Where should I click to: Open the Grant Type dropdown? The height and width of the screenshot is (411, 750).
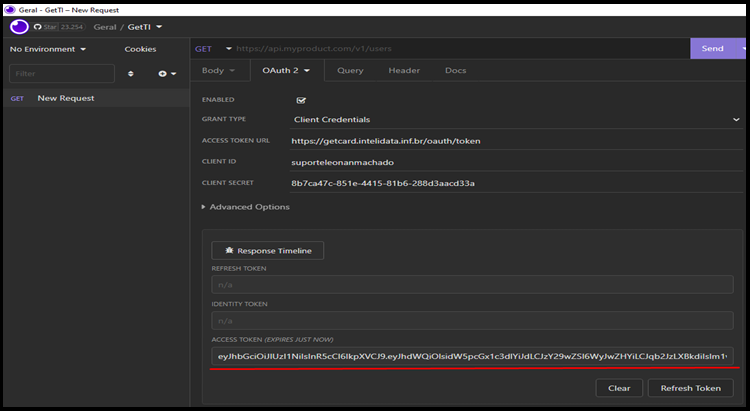[517, 120]
